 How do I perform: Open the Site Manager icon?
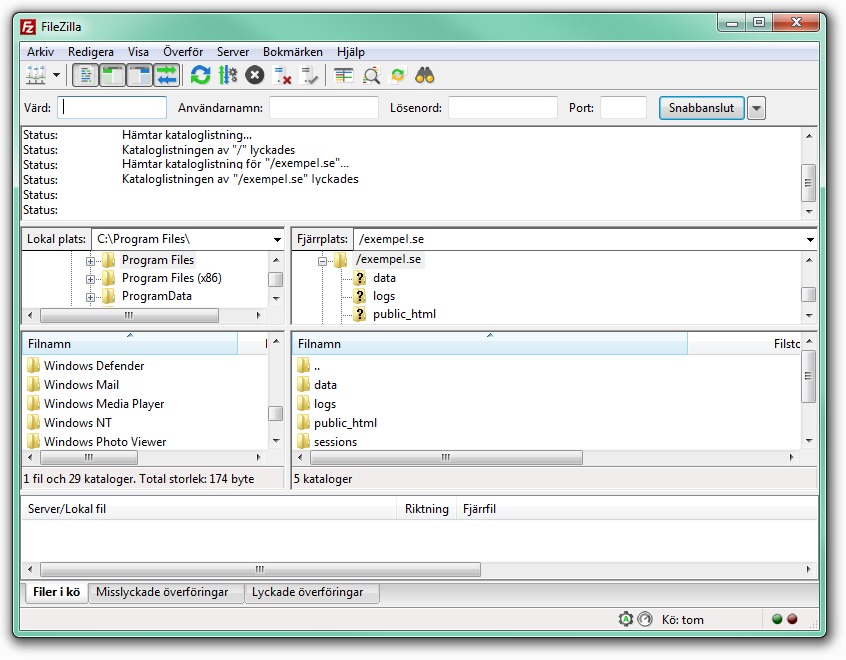pos(36,75)
